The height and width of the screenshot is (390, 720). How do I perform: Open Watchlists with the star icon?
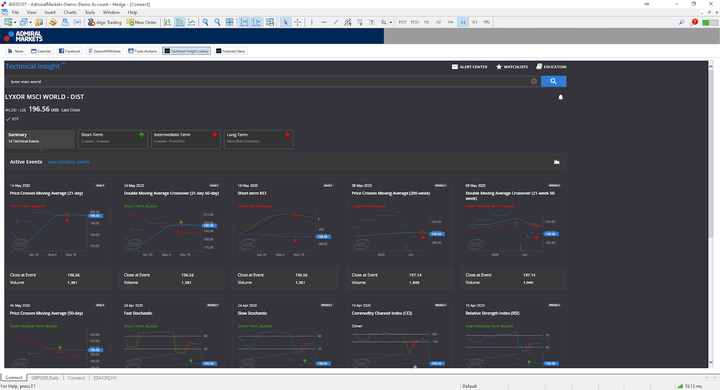512,67
